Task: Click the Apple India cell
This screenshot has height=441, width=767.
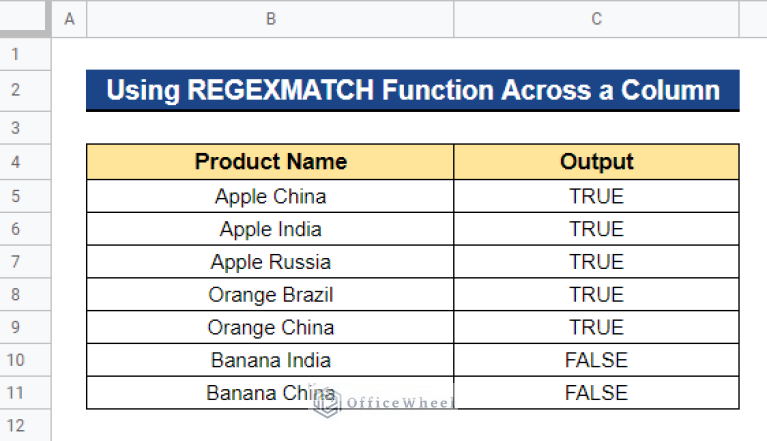Action: [x=270, y=229]
